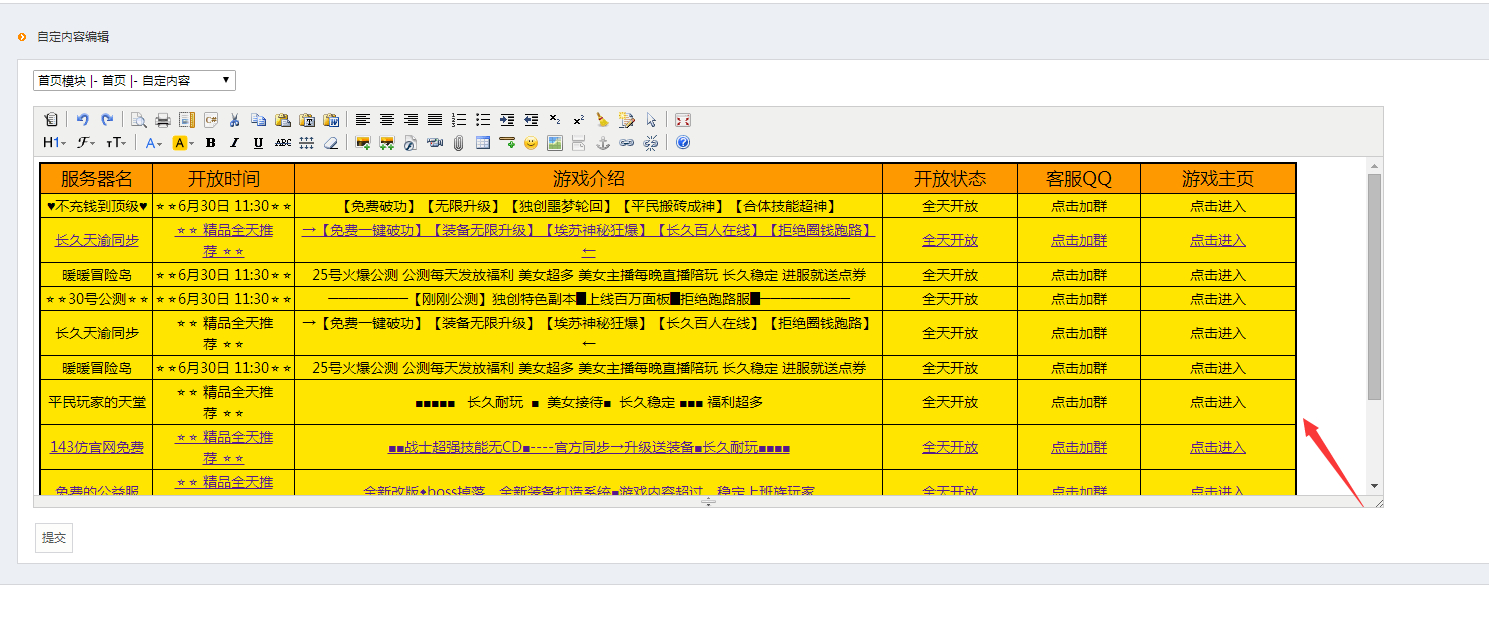This screenshot has width=1489, height=623.
Task: Insert a bulleted list
Action: point(483,119)
